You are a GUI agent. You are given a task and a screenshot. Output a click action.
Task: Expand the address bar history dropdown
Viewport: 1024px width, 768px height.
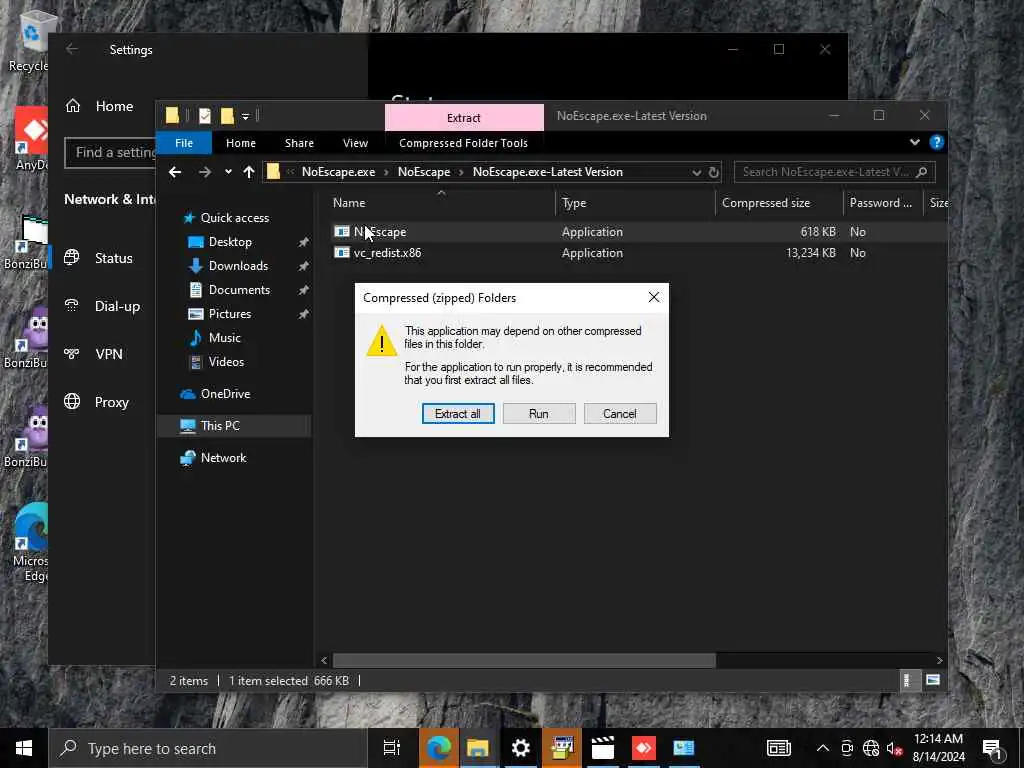[696, 172]
